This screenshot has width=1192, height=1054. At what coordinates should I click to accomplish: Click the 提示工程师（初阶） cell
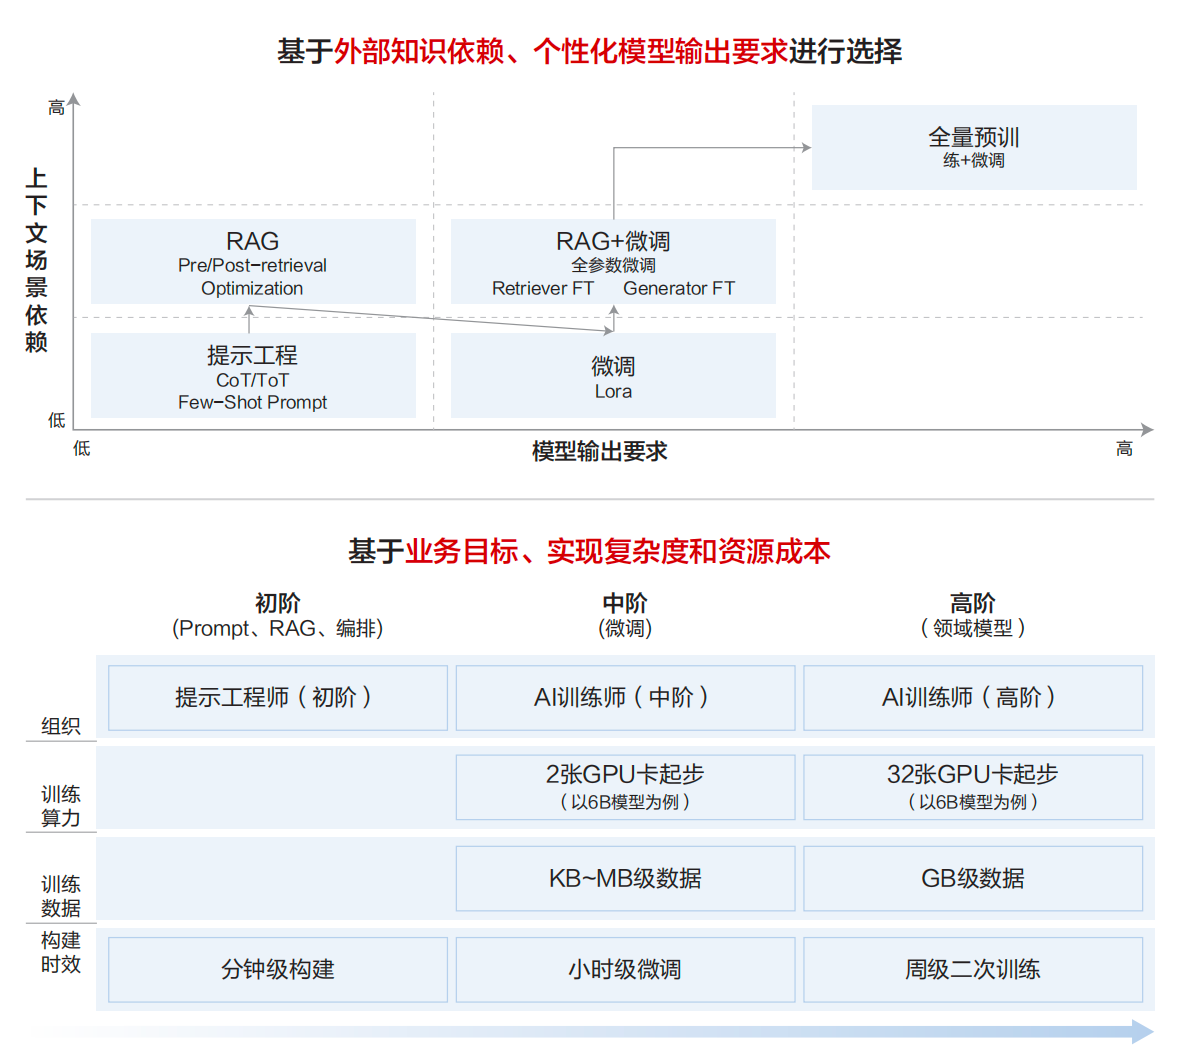(277, 697)
